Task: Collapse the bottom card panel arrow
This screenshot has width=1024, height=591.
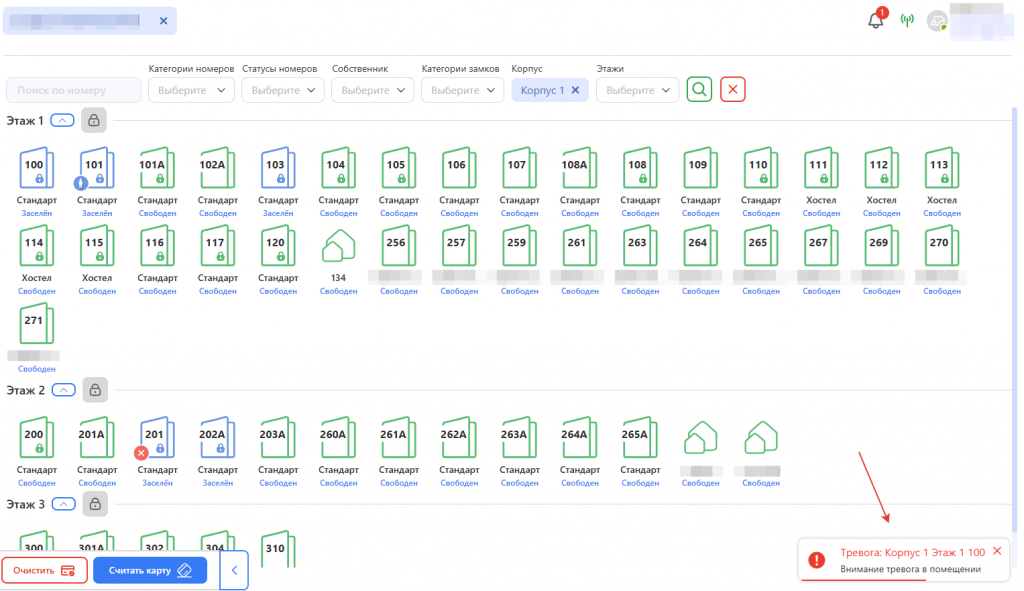Action: tap(234, 570)
